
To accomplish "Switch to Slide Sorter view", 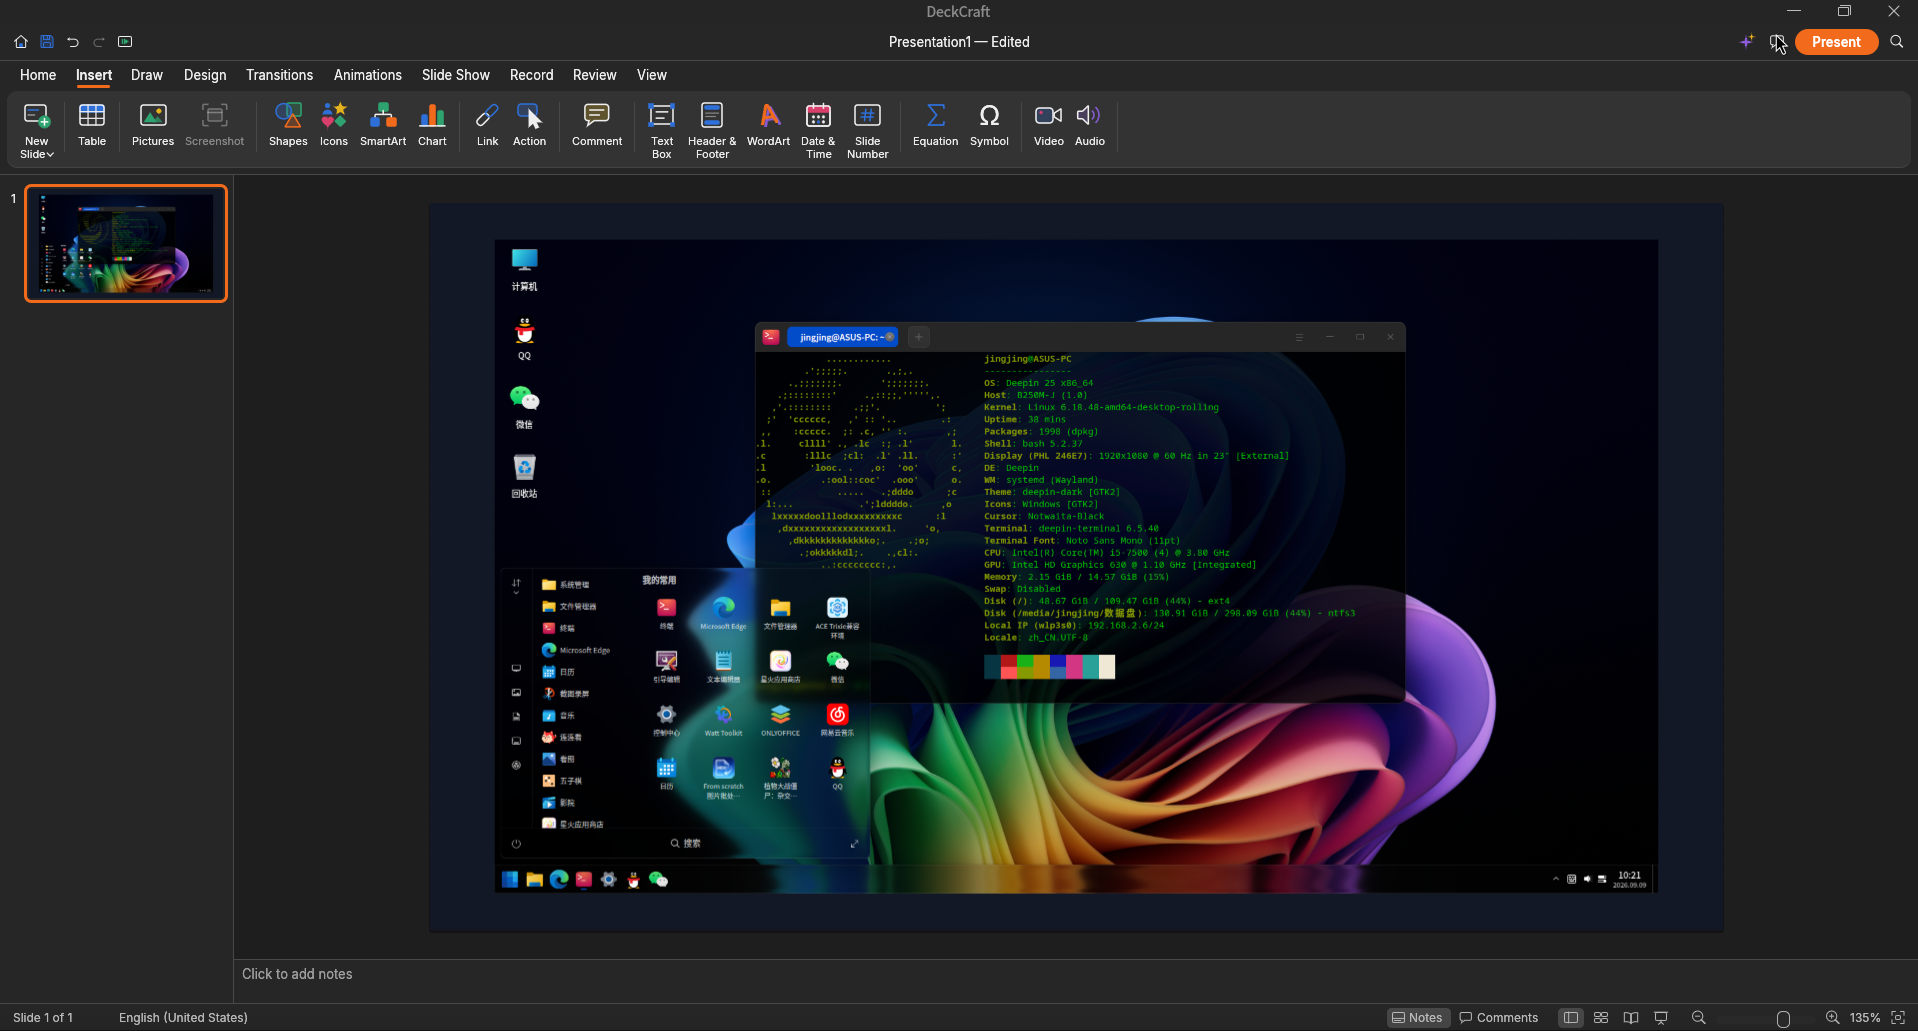I will [x=1601, y=1018].
